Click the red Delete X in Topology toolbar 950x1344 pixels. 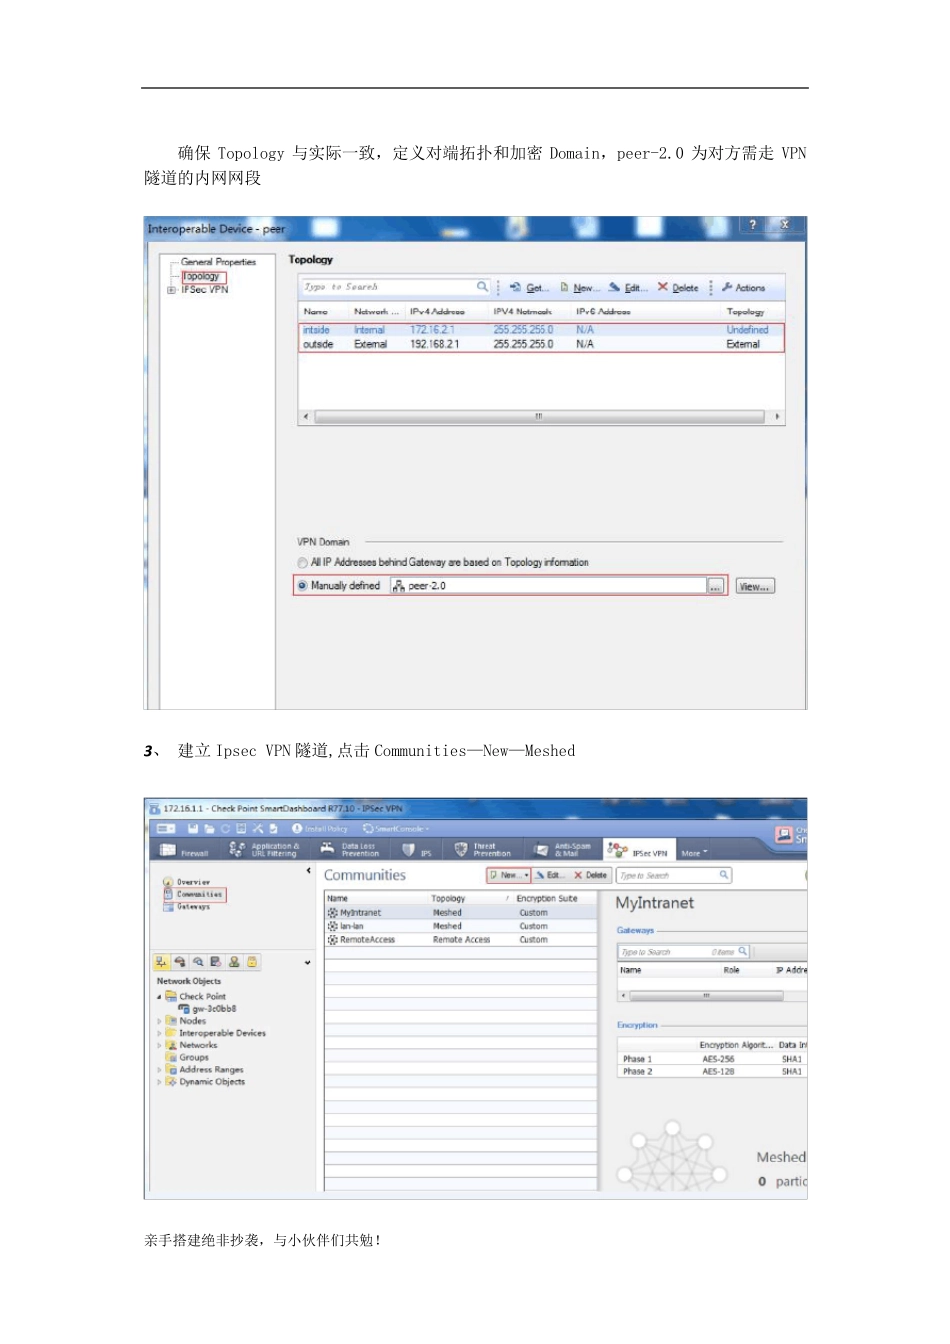[x=662, y=287]
